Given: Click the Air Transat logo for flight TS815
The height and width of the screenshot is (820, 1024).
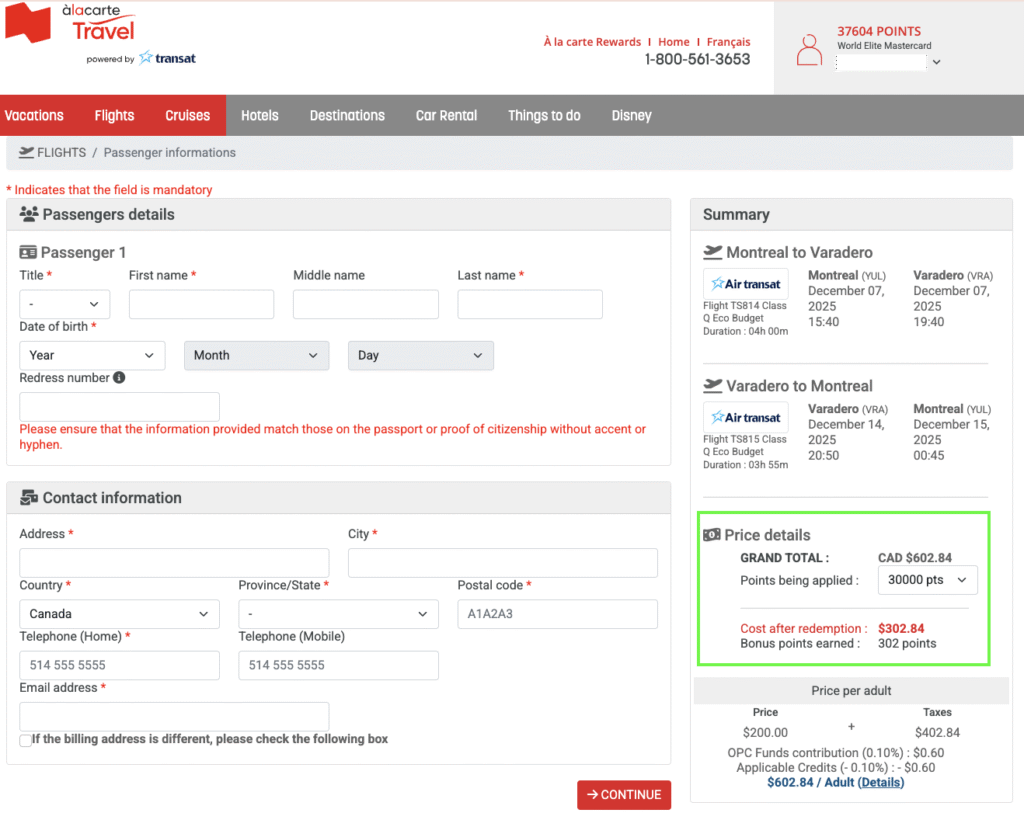Looking at the screenshot, I should 746,417.
